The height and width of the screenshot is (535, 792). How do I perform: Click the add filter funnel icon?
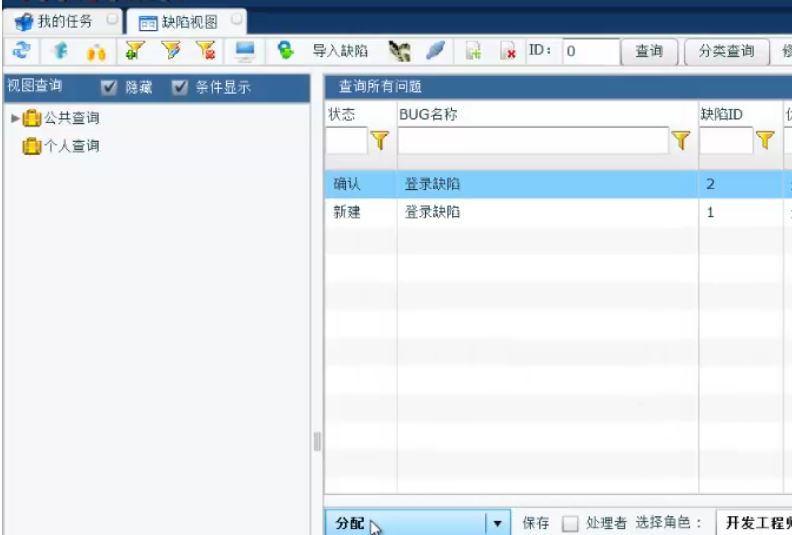click(x=134, y=51)
